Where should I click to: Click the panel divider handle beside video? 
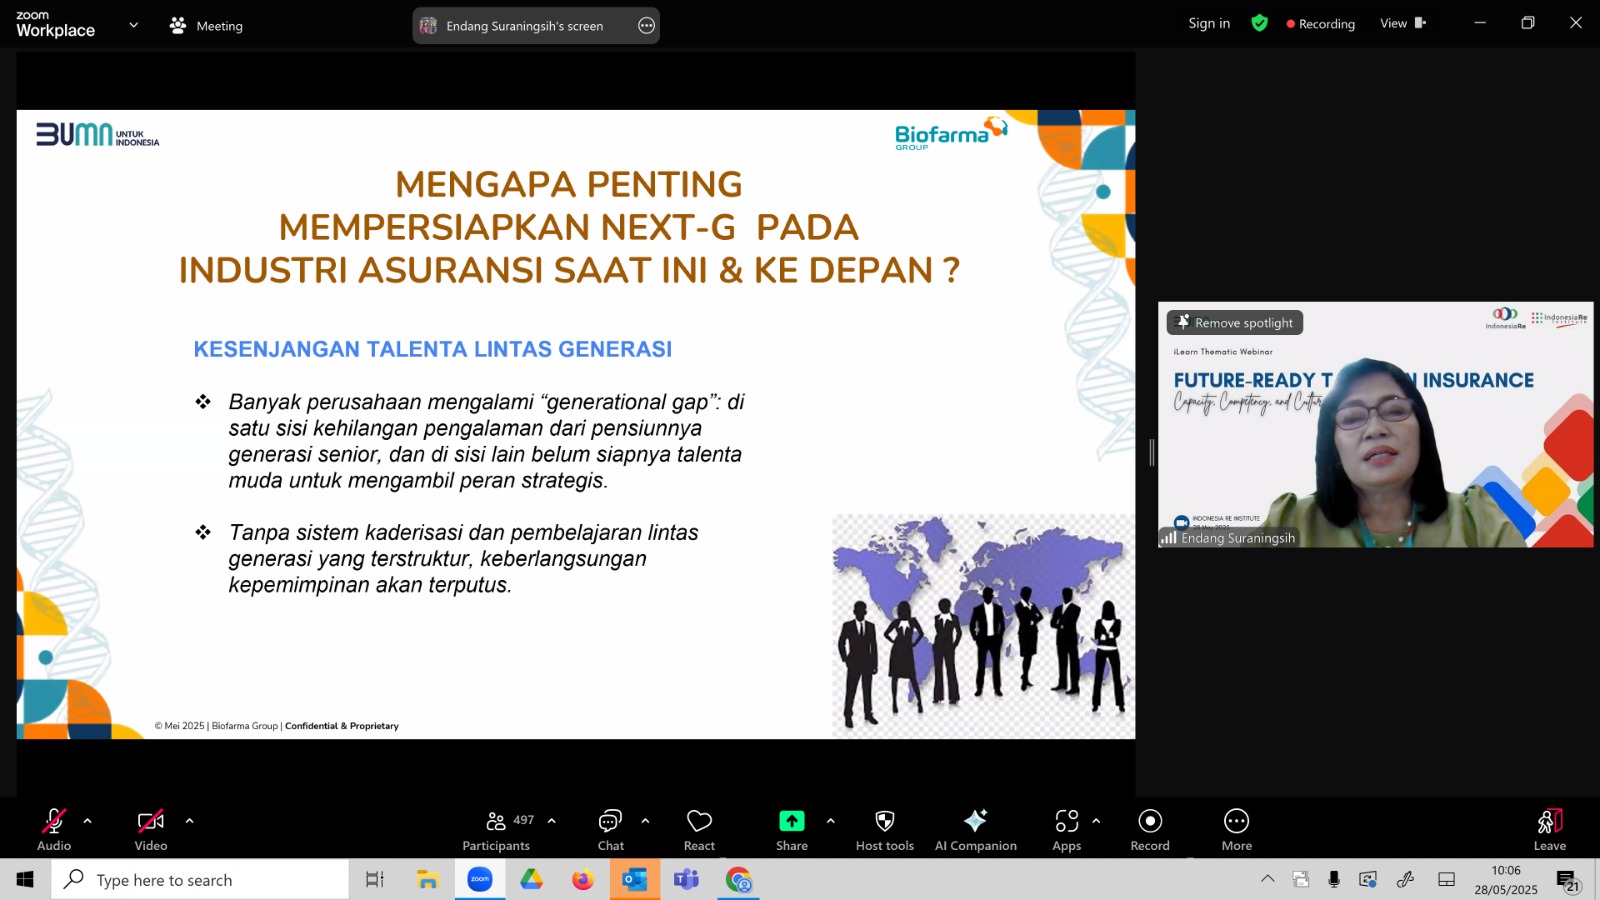pyautogui.click(x=1151, y=452)
